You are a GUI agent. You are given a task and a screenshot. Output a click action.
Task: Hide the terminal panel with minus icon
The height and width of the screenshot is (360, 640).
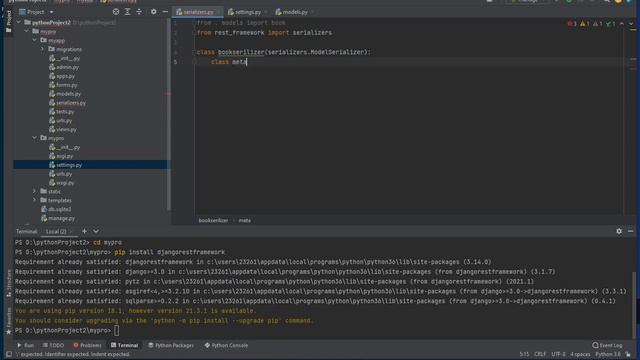pos(631,231)
